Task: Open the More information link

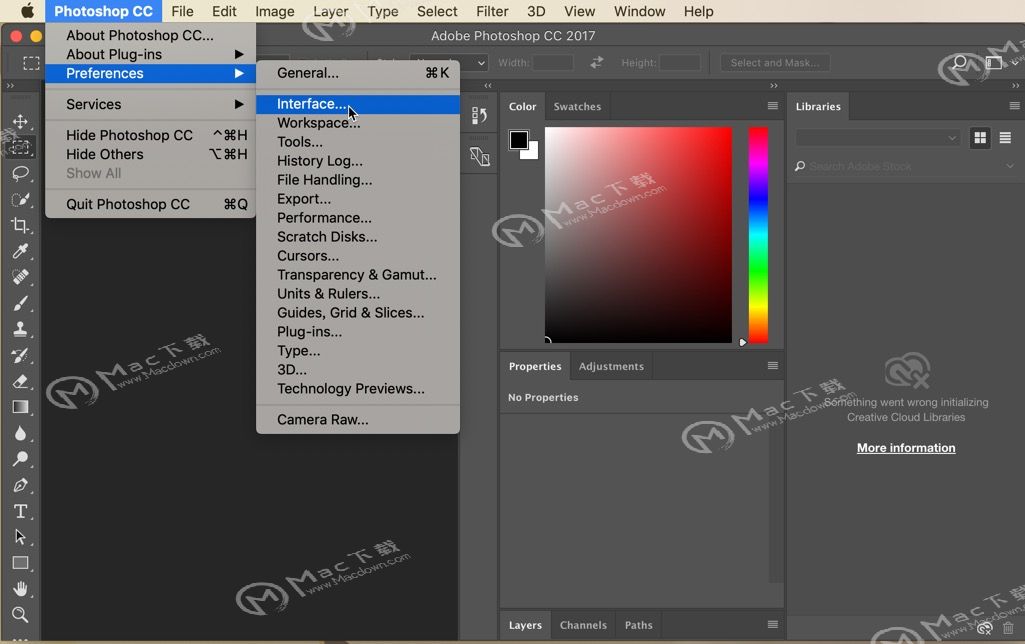Action: tap(906, 448)
